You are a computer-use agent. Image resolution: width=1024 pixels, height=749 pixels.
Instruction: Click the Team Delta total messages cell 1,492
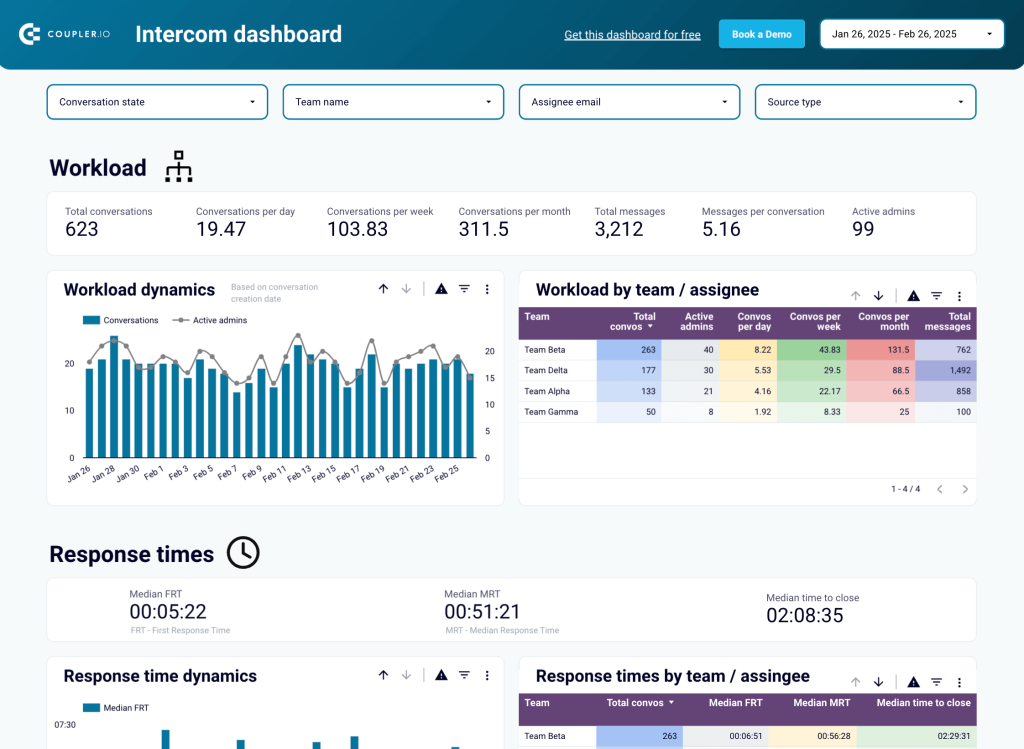(x=946, y=370)
